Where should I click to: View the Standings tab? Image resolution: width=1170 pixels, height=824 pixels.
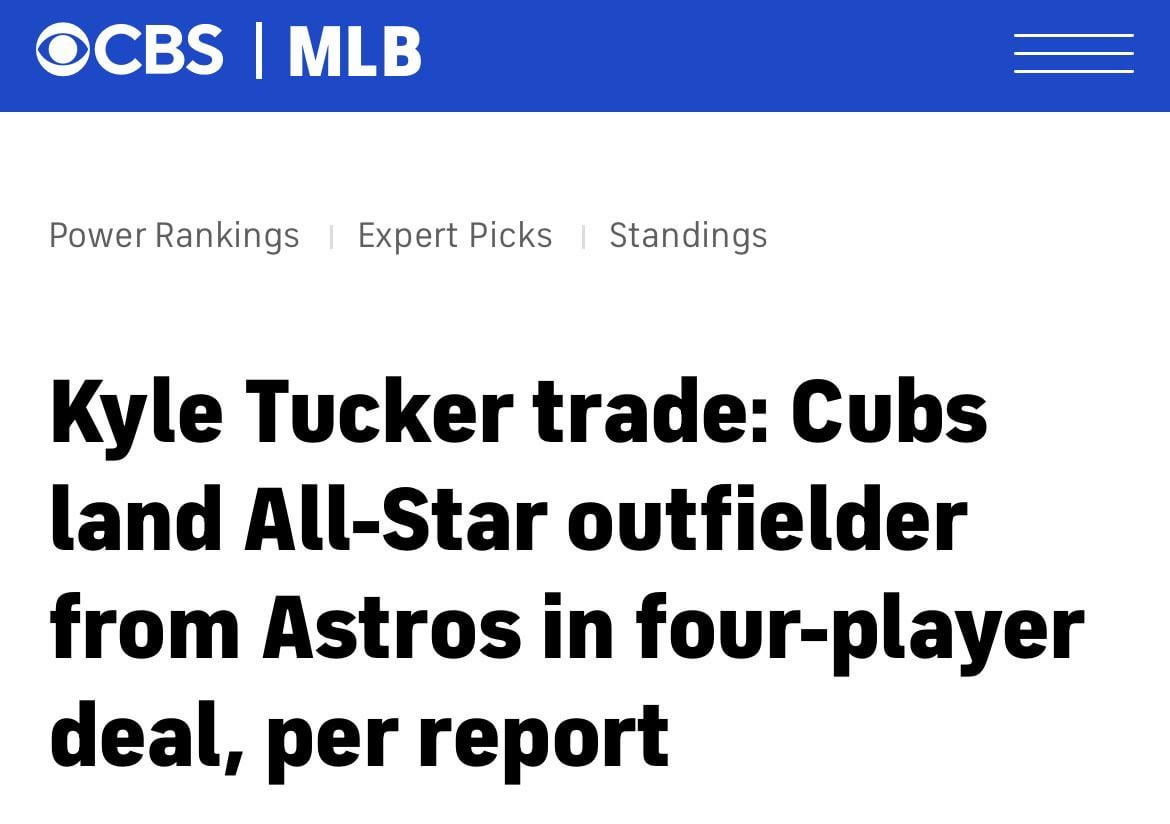688,236
